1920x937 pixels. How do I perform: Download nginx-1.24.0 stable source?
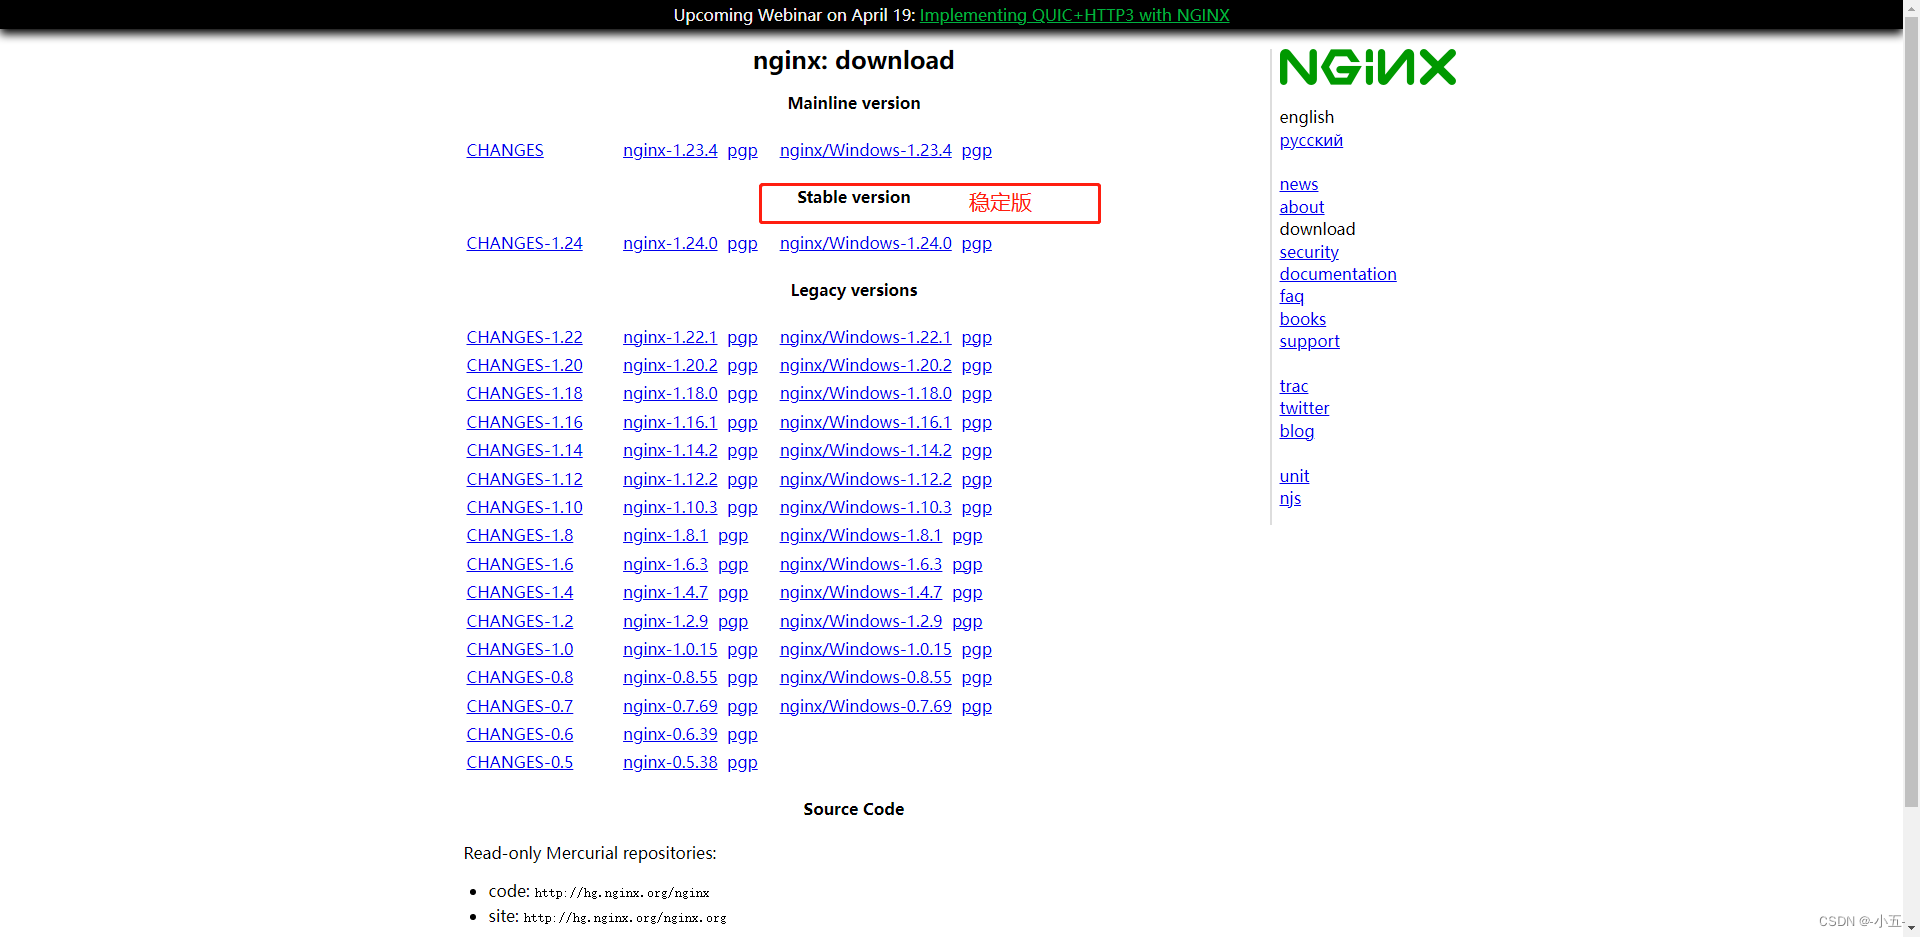670,243
